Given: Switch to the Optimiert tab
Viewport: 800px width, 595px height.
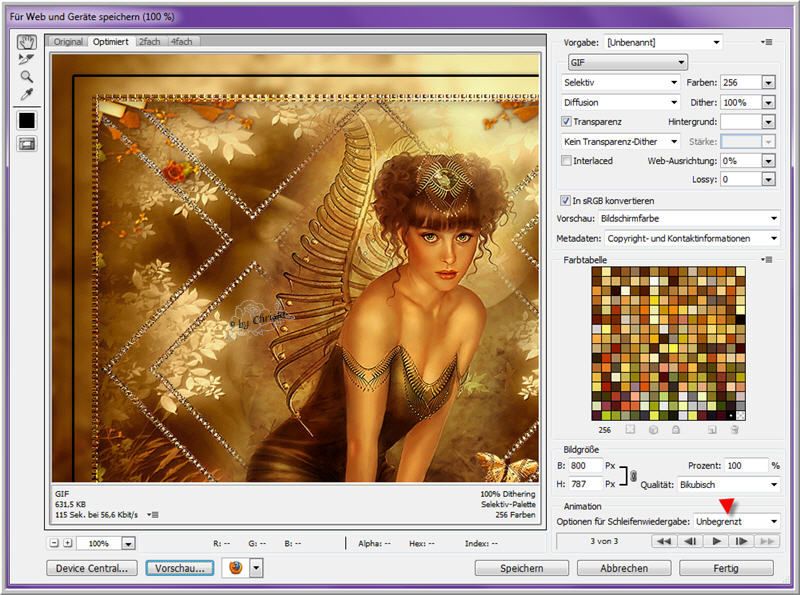Looking at the screenshot, I should 111,41.
